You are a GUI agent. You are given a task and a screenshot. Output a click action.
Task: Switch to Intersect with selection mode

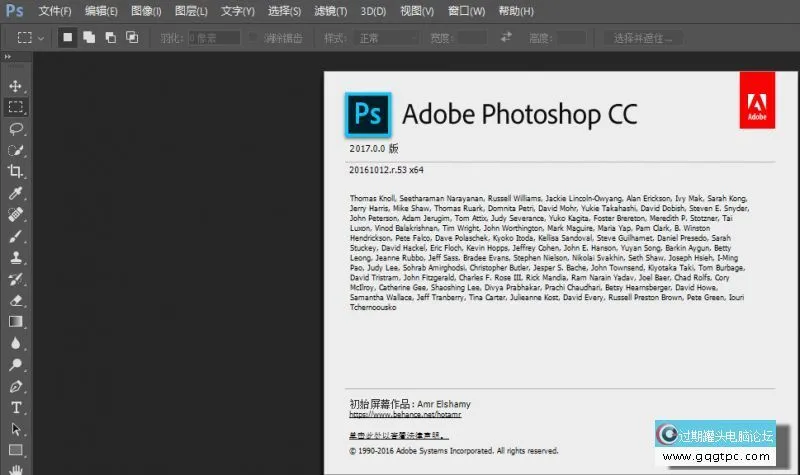(131, 38)
